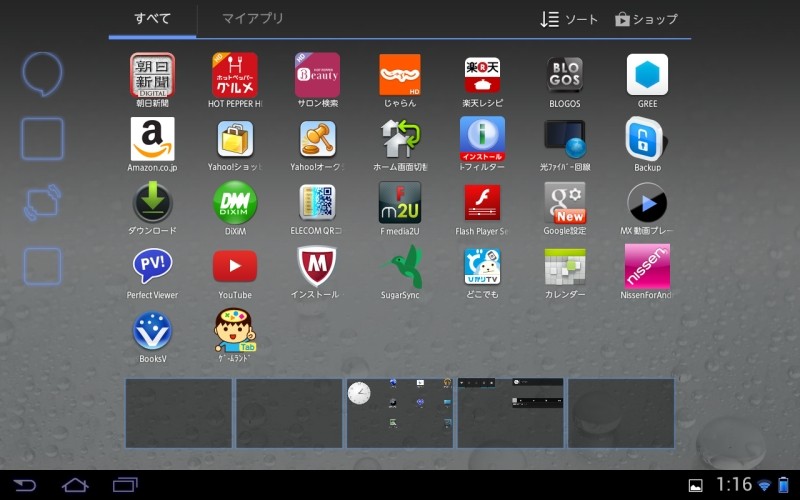This screenshot has height=500, width=800.
Task: Switch to the すべて tab
Action: point(152,19)
